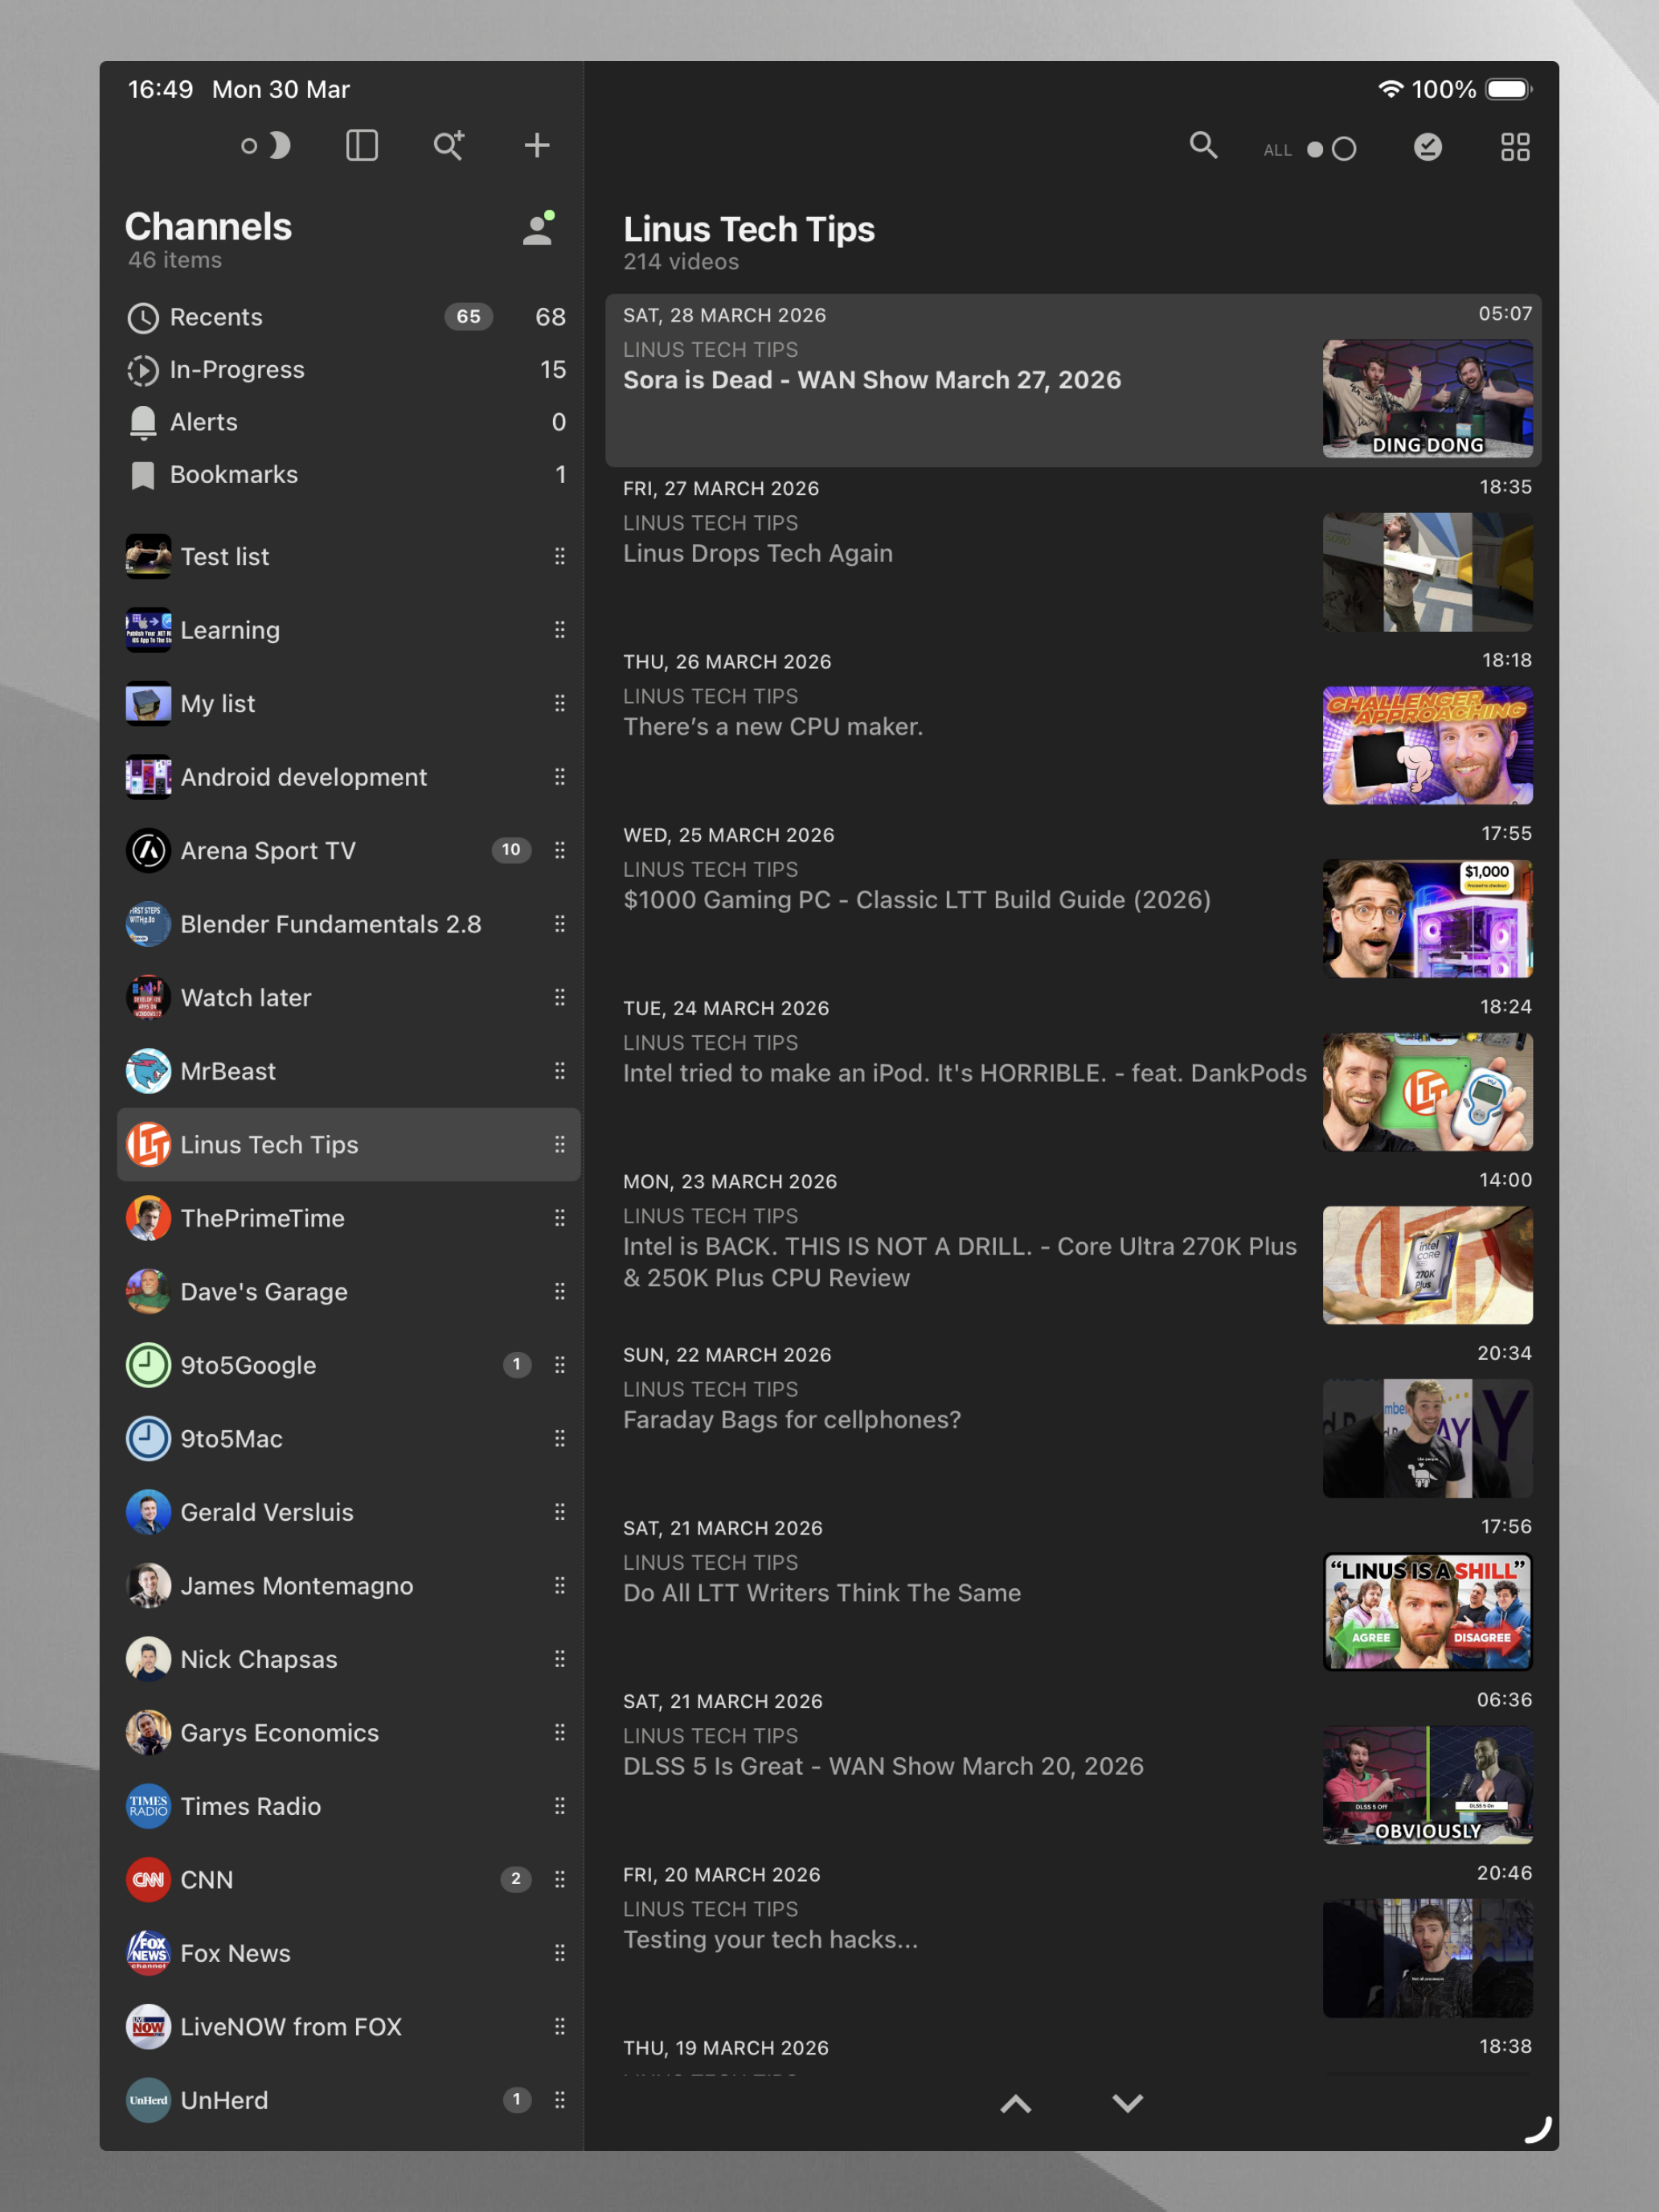Click the corner resize arc icon
The height and width of the screenshot is (2212, 1659).
click(x=1538, y=2131)
